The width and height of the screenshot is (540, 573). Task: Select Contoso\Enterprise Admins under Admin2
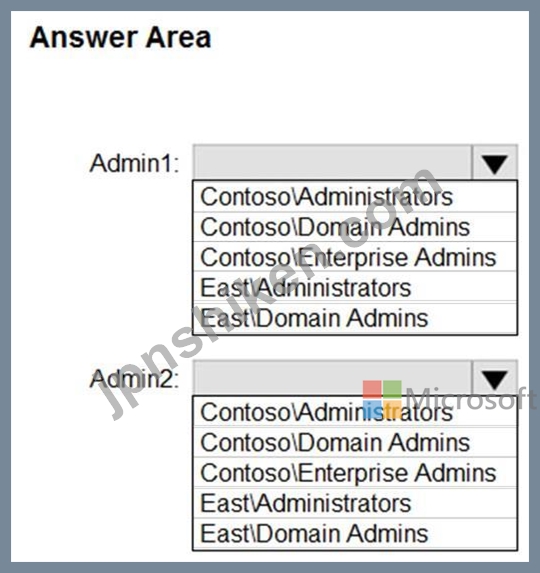tap(355, 473)
